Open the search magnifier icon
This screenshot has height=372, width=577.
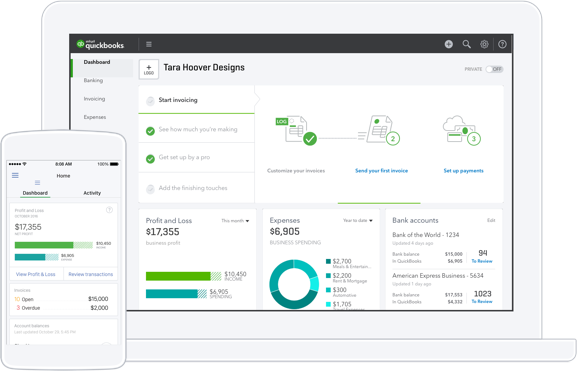tap(466, 44)
